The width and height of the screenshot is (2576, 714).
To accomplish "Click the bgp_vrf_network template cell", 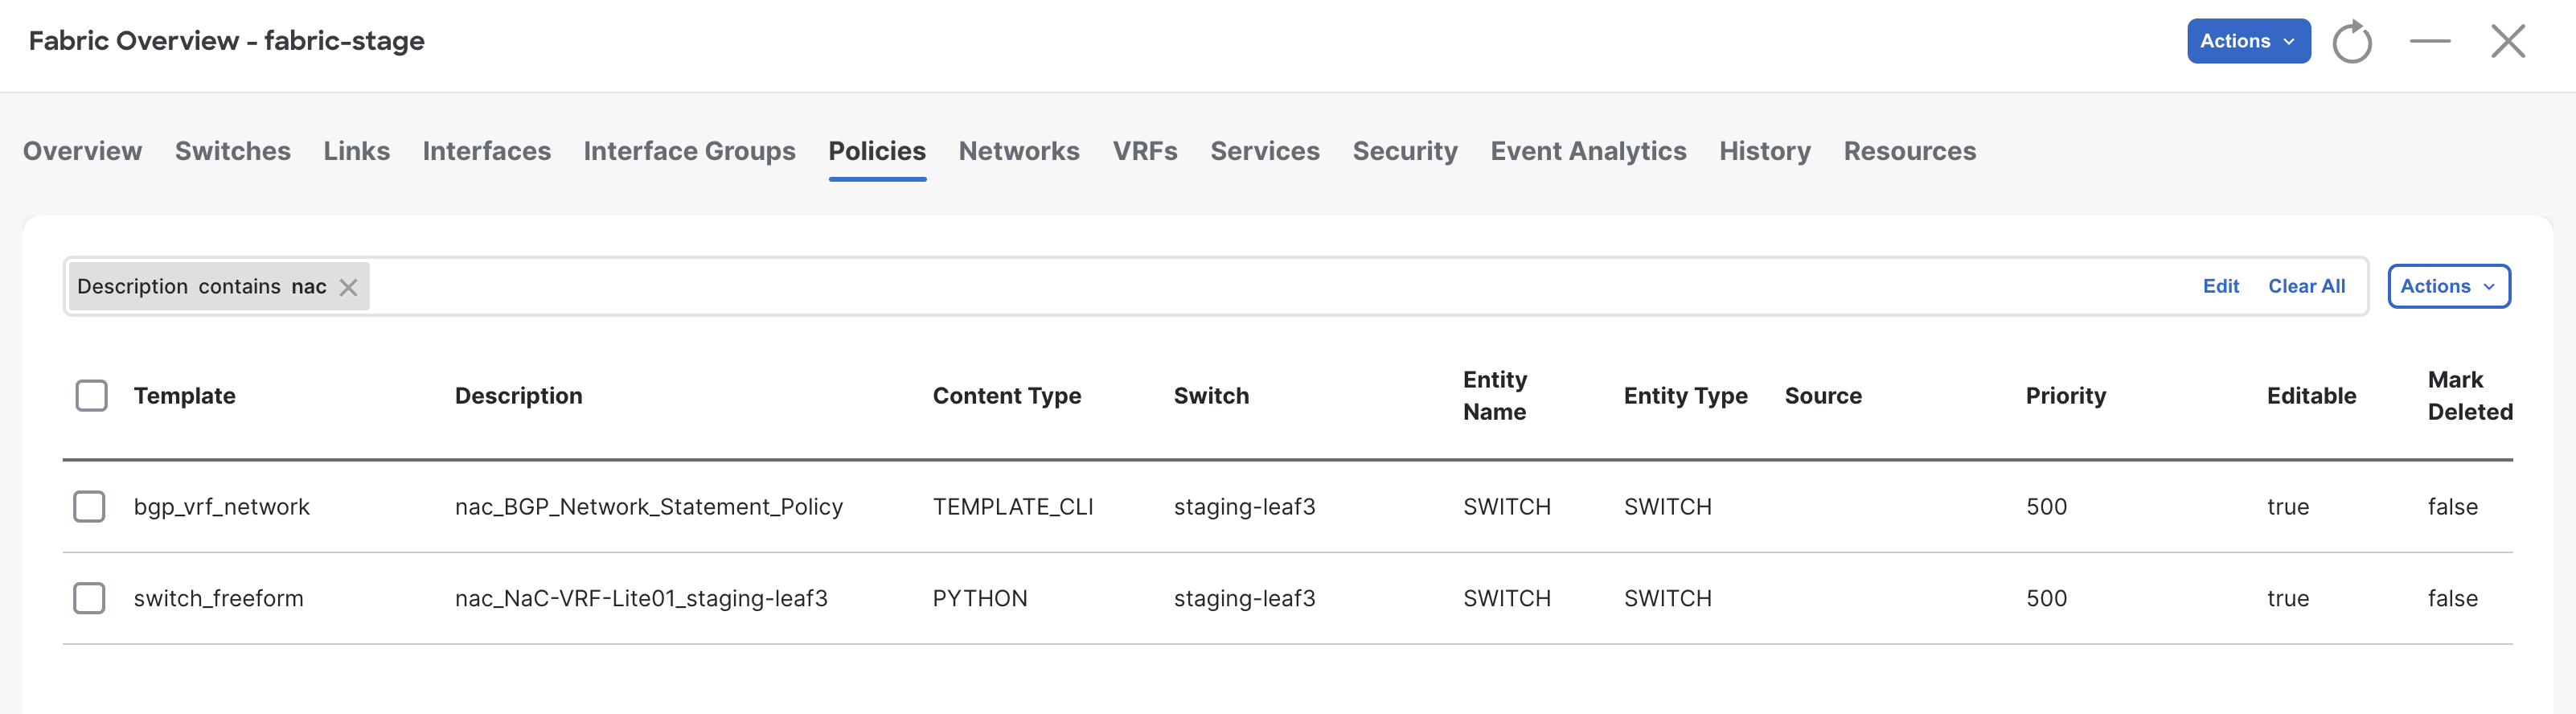I will (x=222, y=507).
